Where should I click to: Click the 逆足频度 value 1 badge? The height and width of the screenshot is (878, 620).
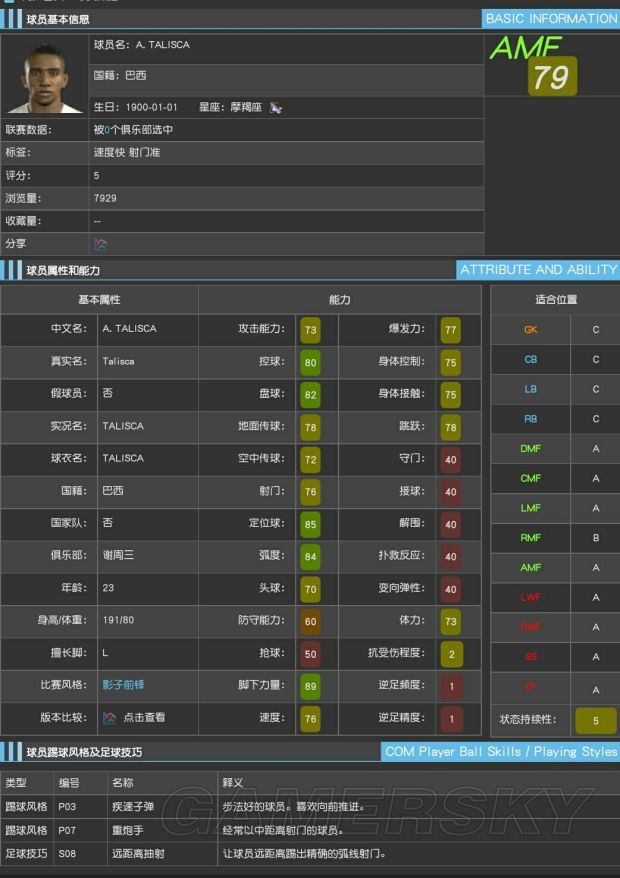coord(451,686)
